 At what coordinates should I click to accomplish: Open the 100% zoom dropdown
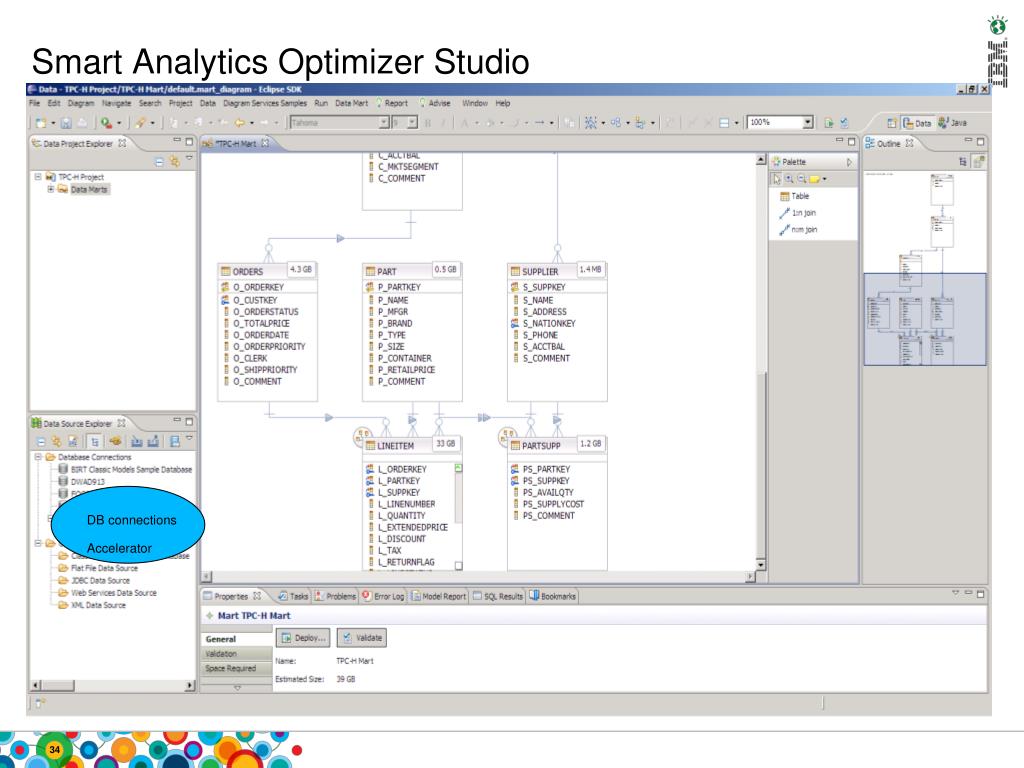(808, 122)
